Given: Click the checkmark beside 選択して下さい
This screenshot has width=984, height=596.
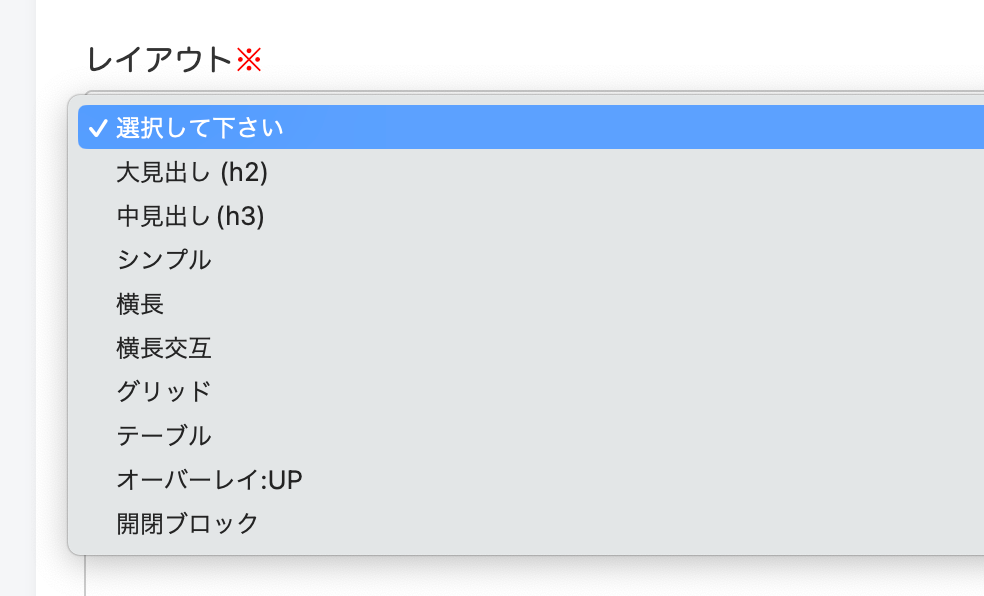Looking at the screenshot, I should 97,128.
